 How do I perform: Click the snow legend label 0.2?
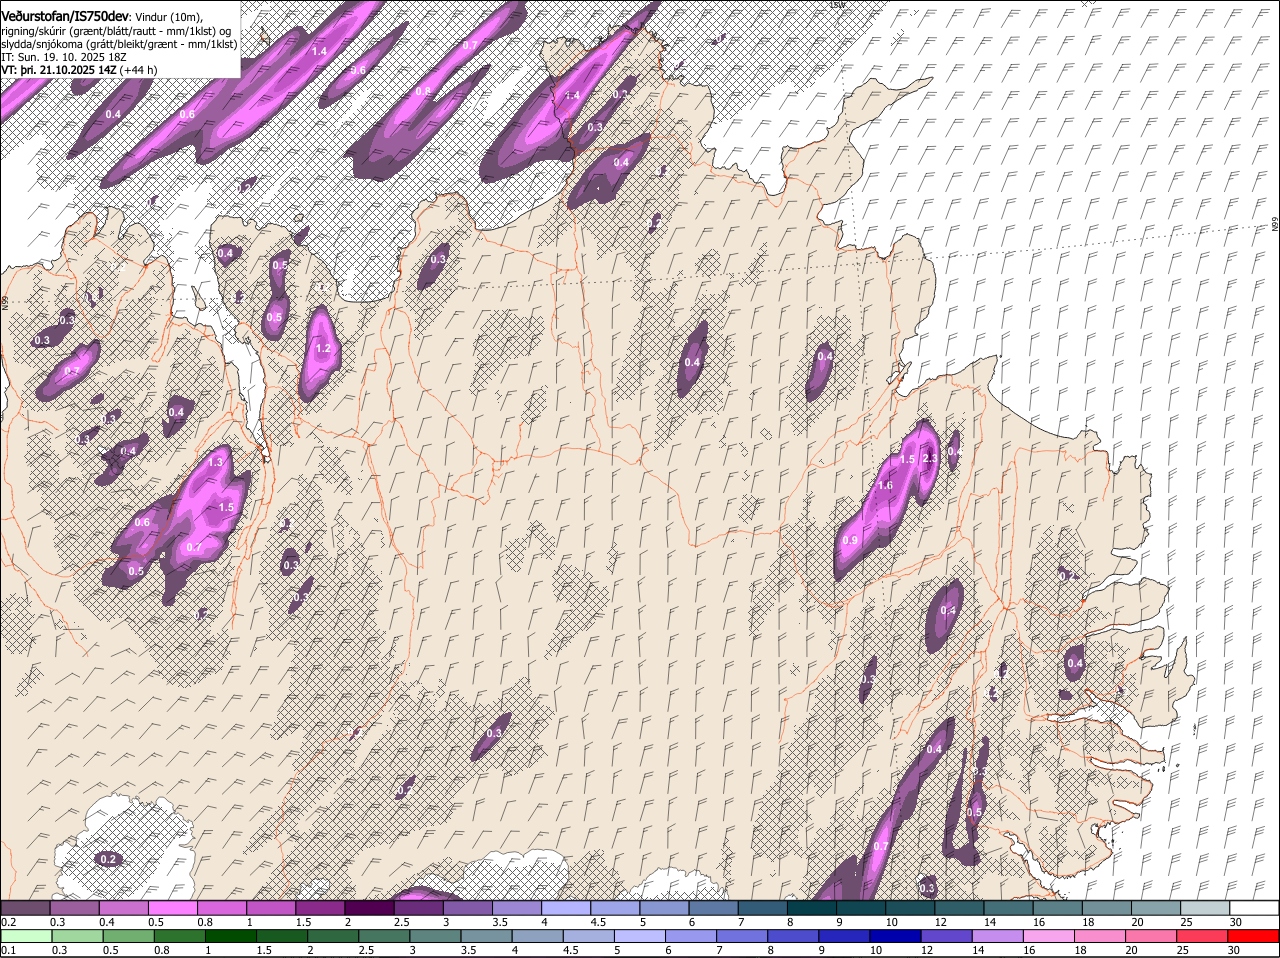coord(8,922)
